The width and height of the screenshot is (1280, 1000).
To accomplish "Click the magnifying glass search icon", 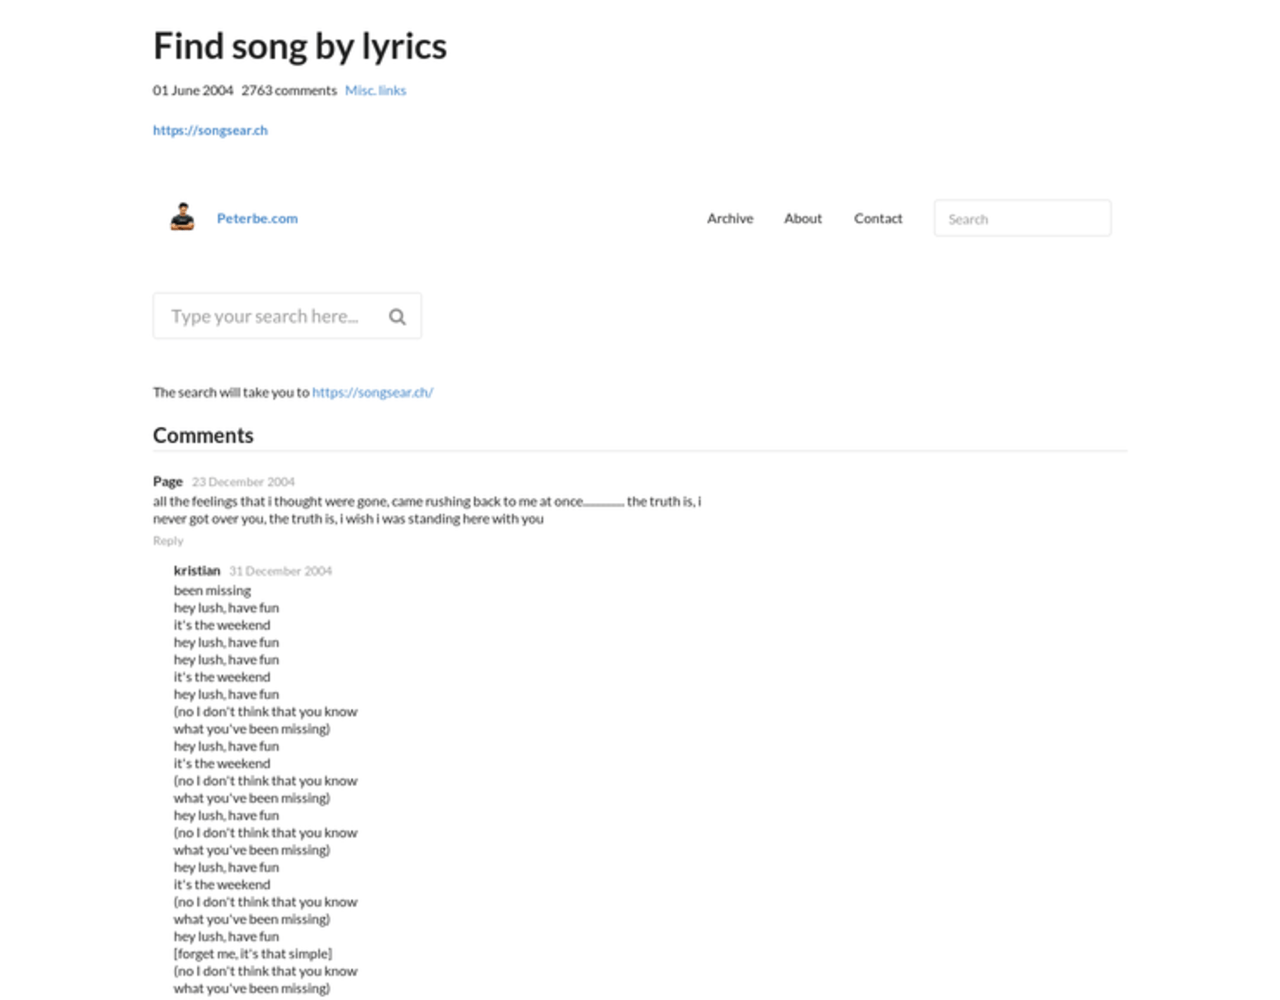I will click(397, 317).
